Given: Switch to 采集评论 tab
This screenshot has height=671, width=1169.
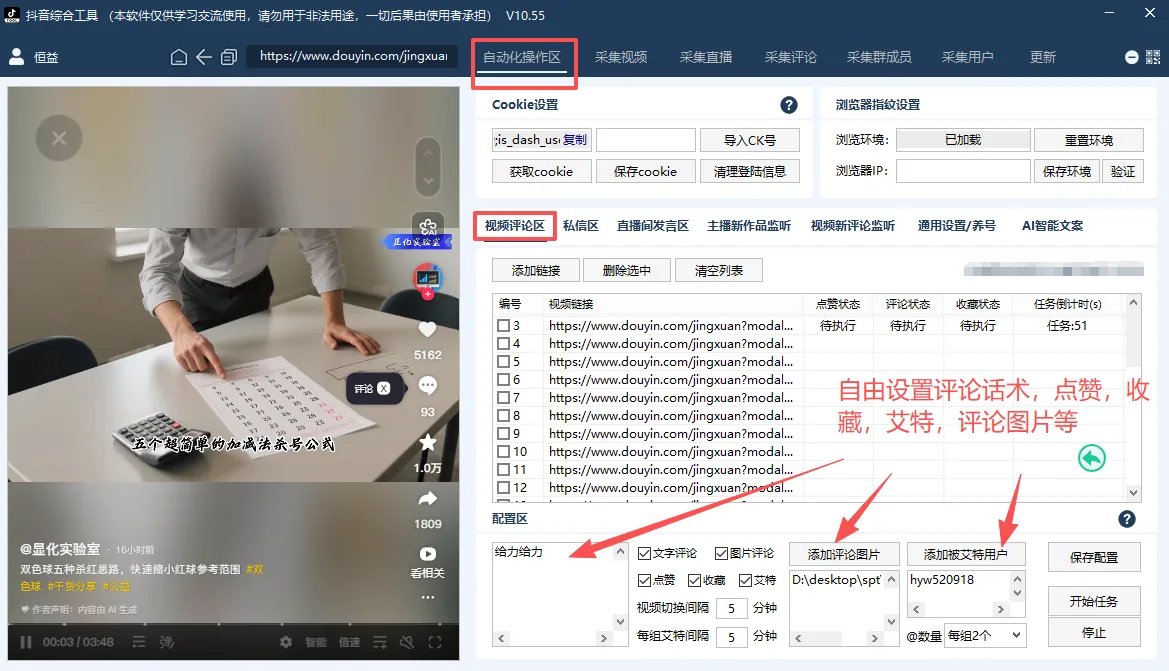Looking at the screenshot, I should point(790,57).
